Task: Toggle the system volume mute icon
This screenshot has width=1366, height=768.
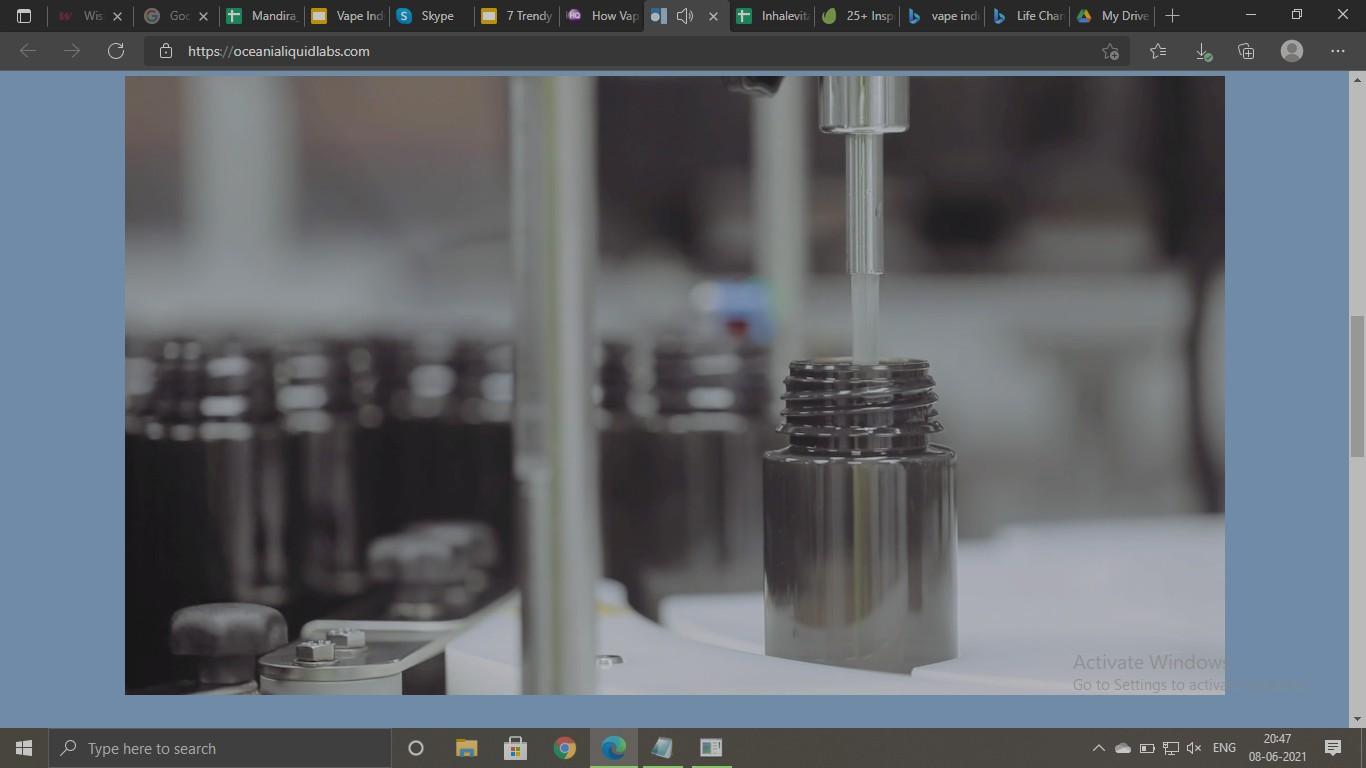Action: pos(1193,748)
